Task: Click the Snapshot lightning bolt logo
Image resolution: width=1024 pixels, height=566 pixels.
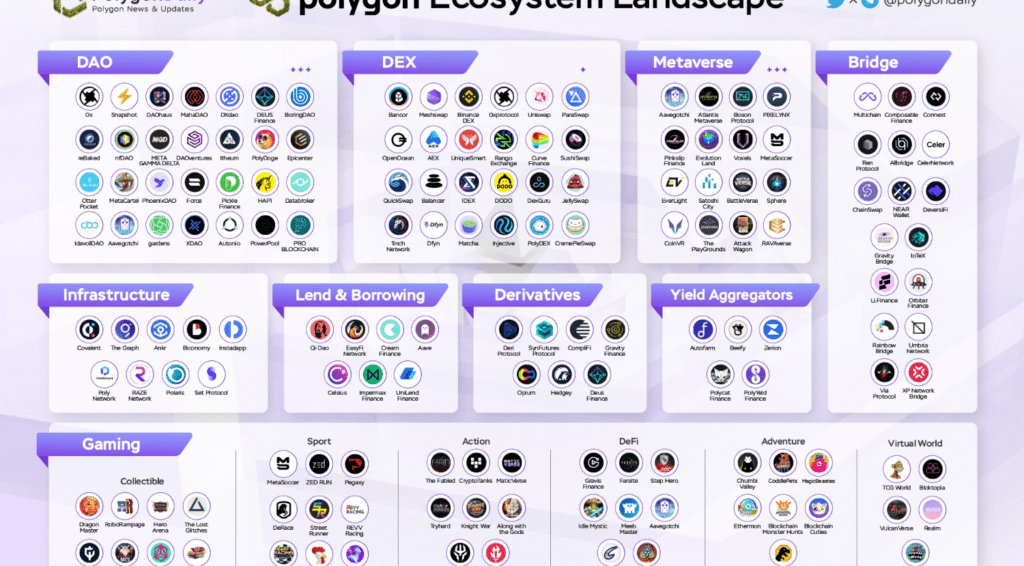Action: pos(124,97)
